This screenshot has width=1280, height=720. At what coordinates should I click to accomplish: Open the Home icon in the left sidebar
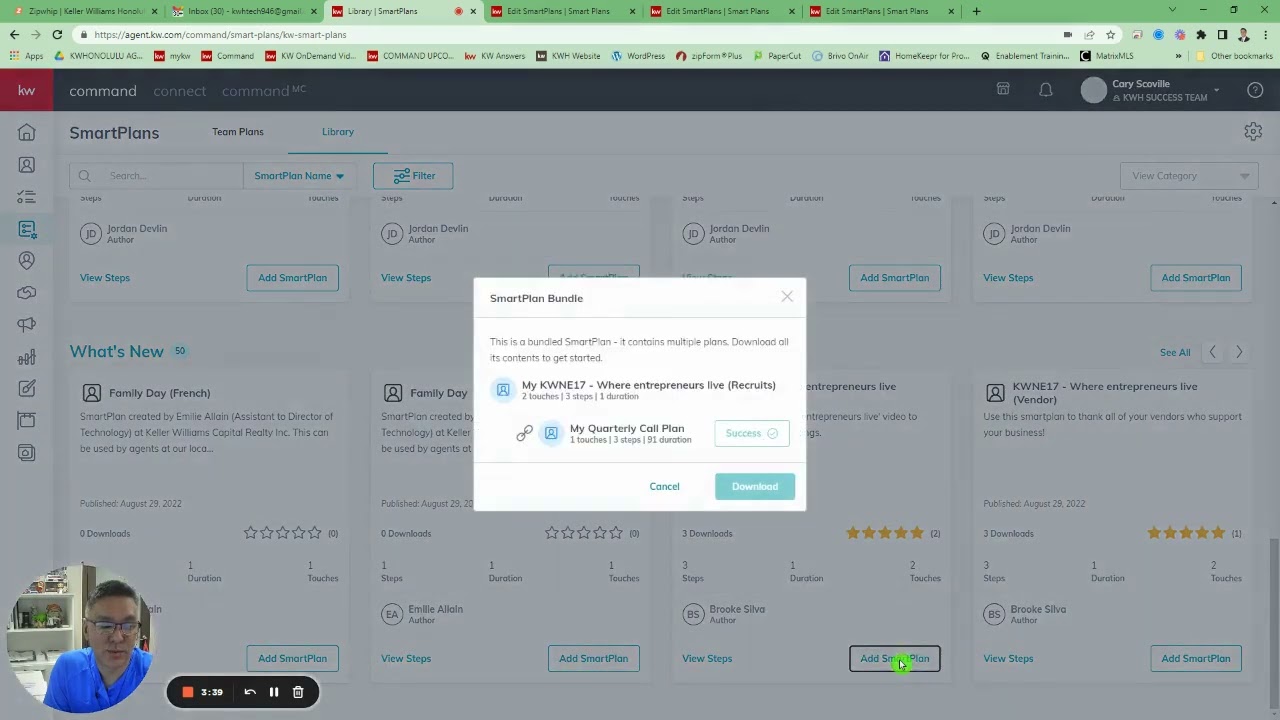click(27, 133)
